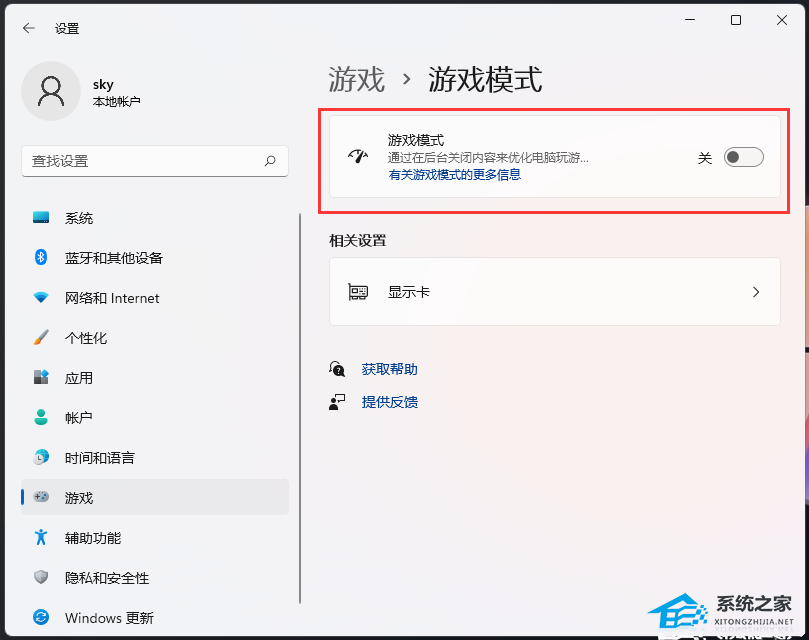Click the 时间和语言 clock globe icon

(41, 457)
